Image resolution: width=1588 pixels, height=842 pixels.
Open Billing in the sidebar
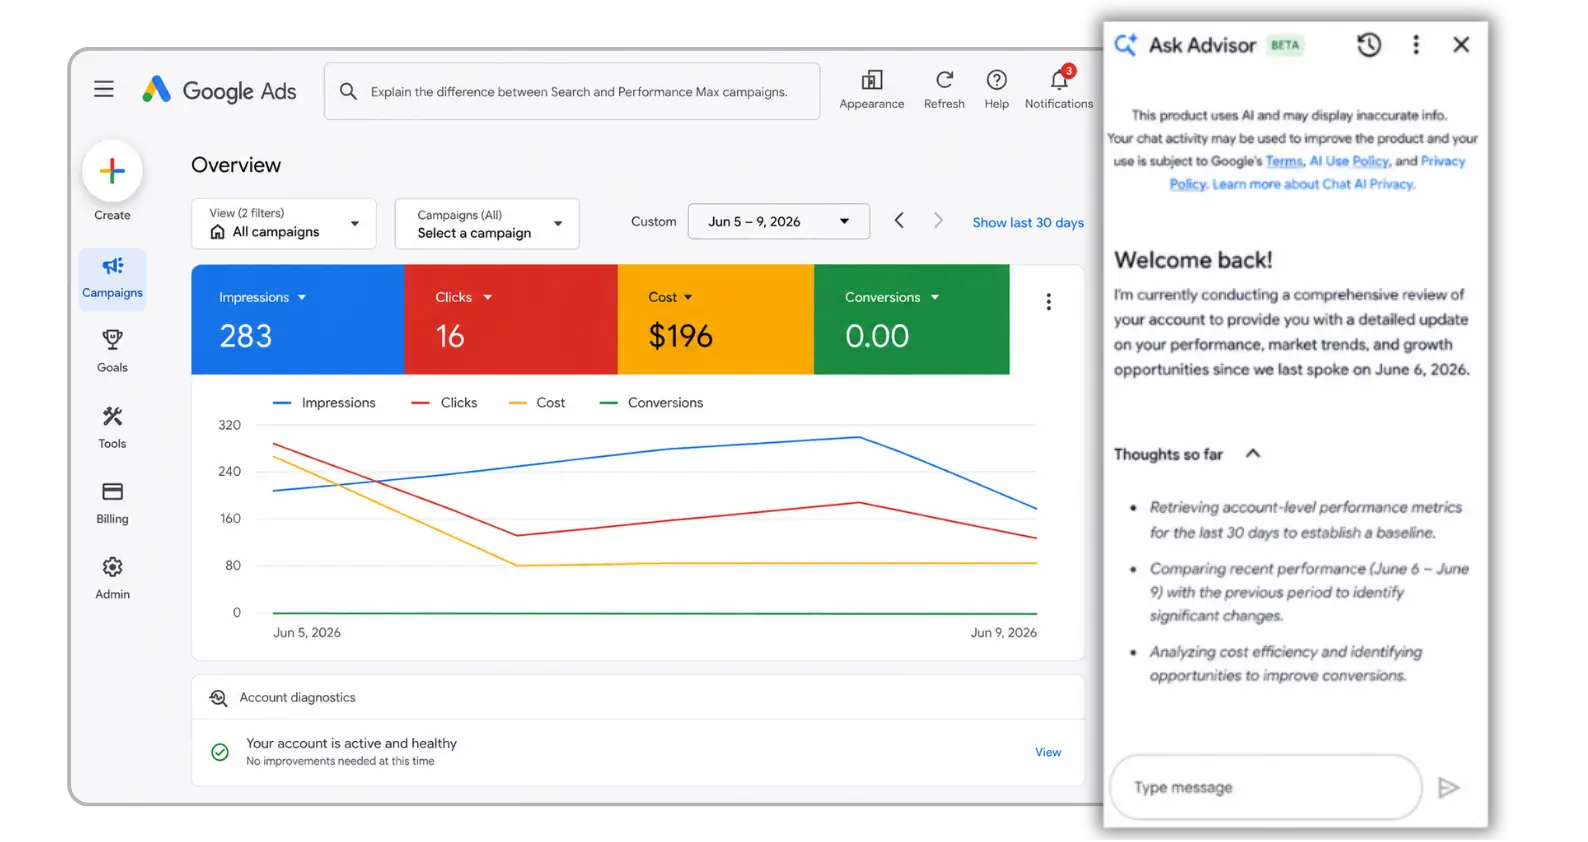click(x=112, y=503)
